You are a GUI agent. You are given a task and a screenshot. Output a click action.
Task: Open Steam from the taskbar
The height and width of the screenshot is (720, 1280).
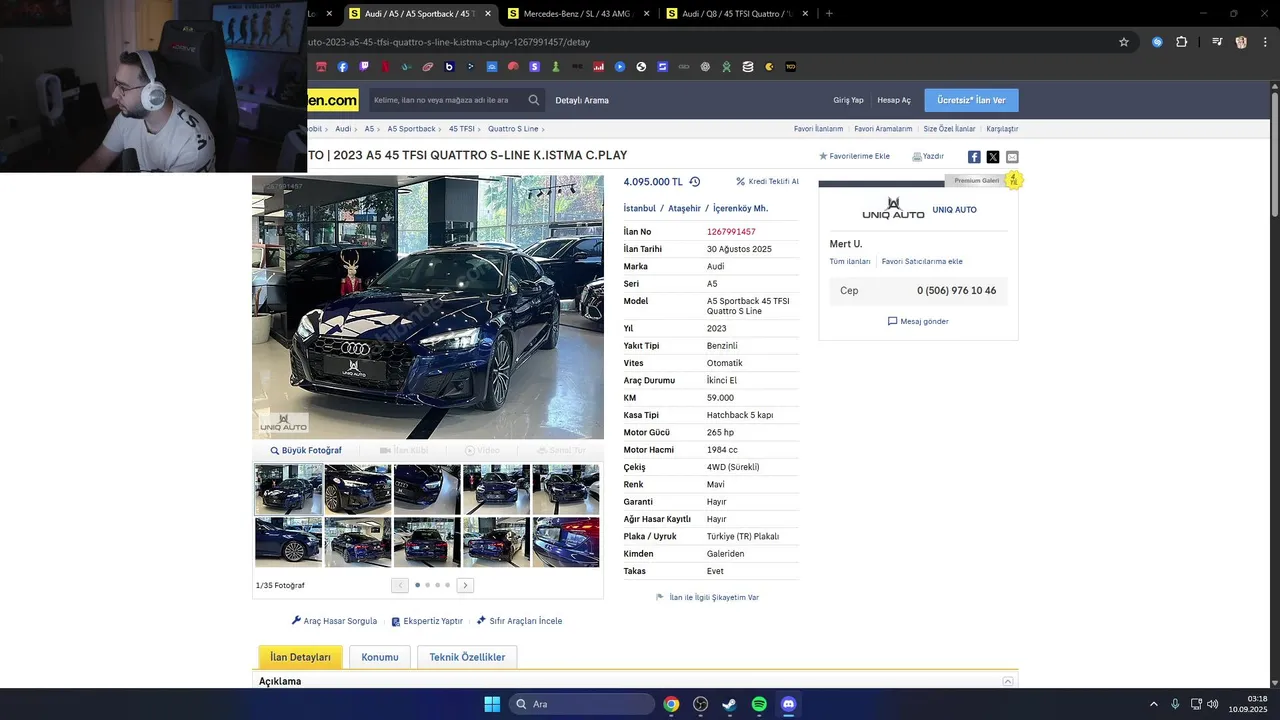[x=729, y=704]
